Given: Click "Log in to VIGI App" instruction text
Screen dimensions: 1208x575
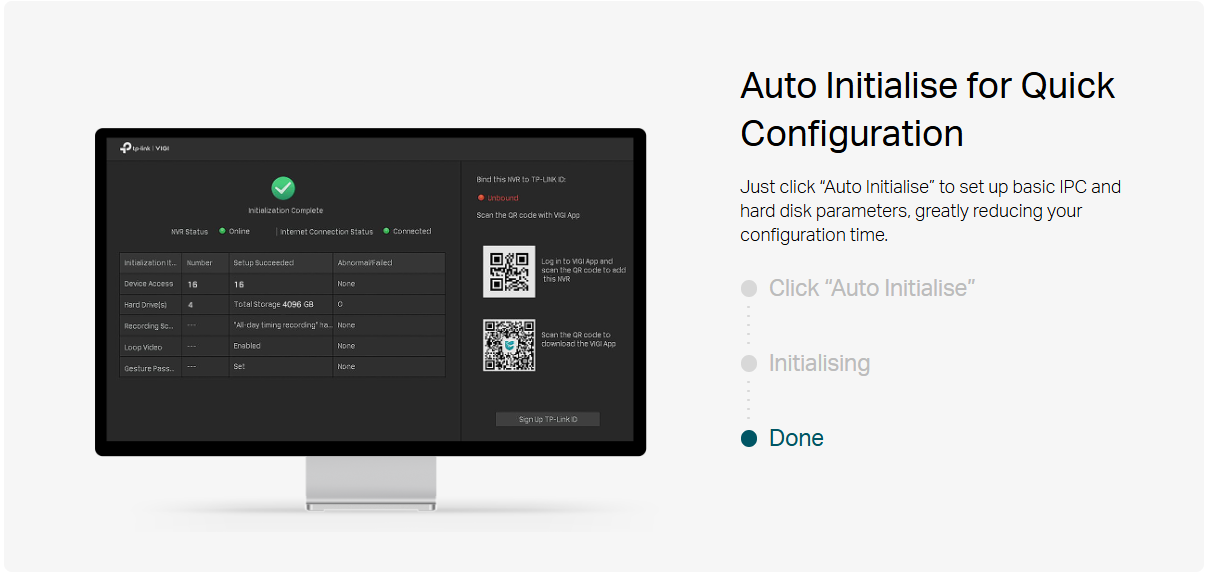Looking at the screenshot, I should click(x=584, y=270).
